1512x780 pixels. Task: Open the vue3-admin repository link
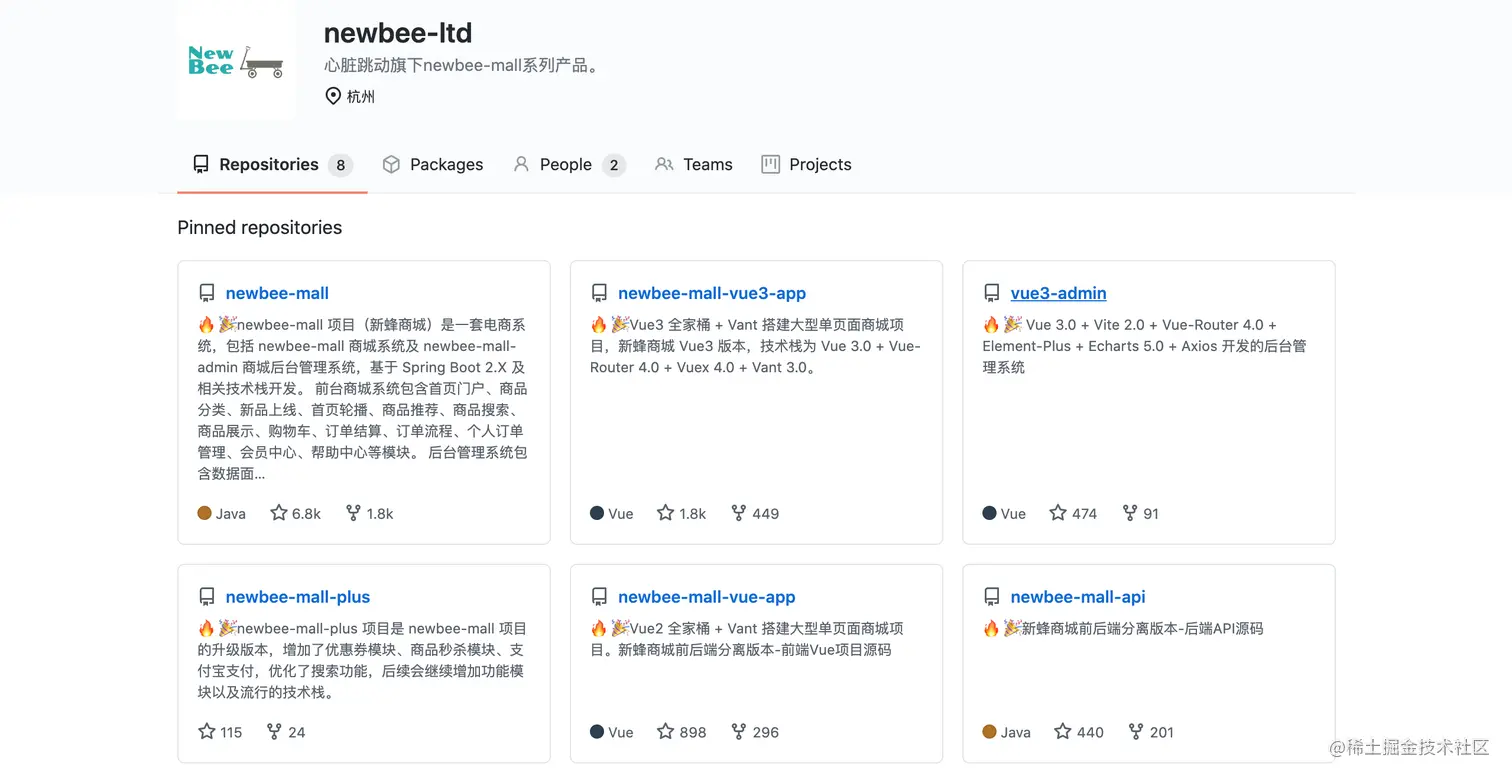point(1058,293)
